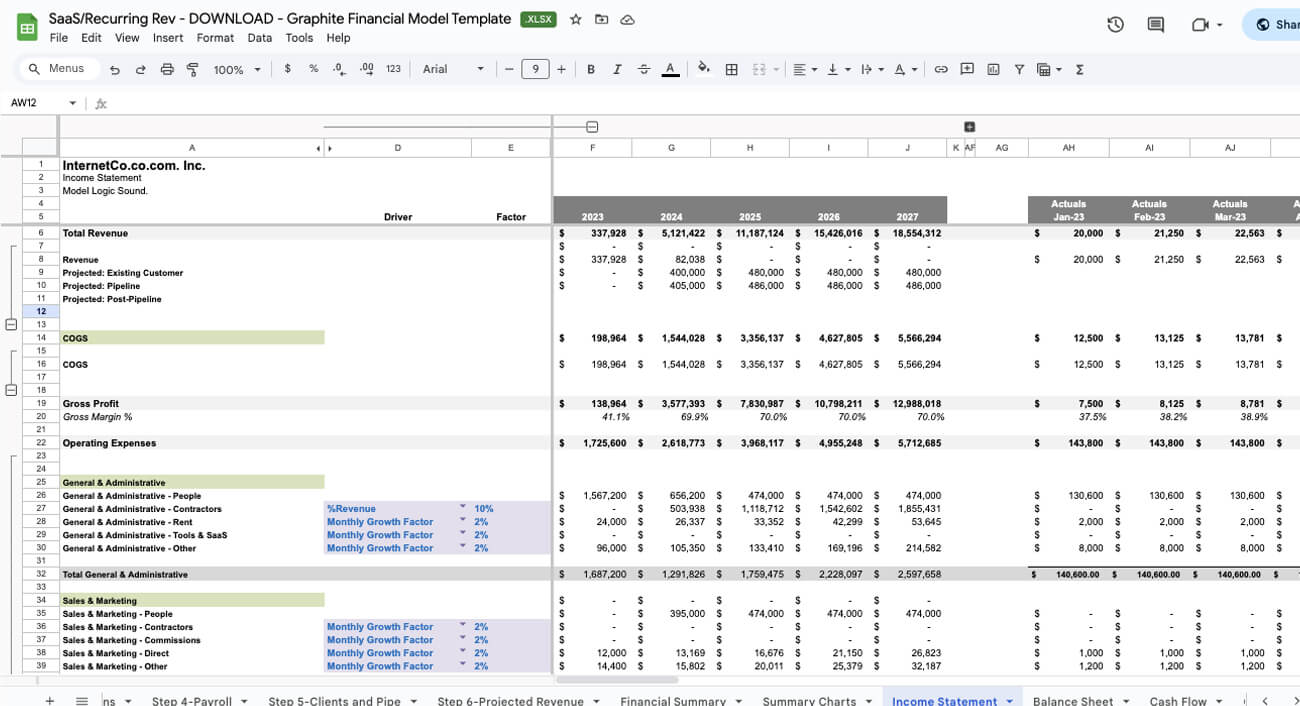The image size is (1300, 706).
Task: Undo the last action
Action: coord(115,69)
